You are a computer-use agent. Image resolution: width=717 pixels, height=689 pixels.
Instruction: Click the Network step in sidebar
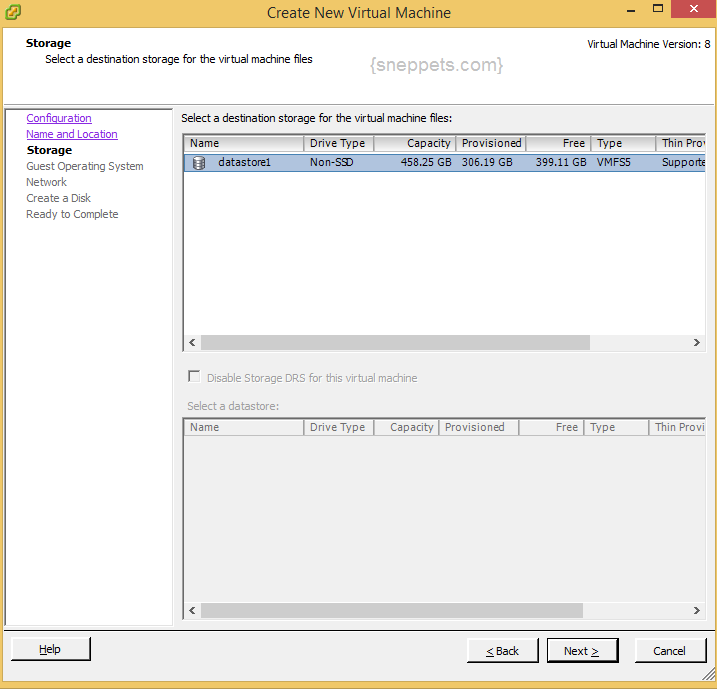coord(47,182)
